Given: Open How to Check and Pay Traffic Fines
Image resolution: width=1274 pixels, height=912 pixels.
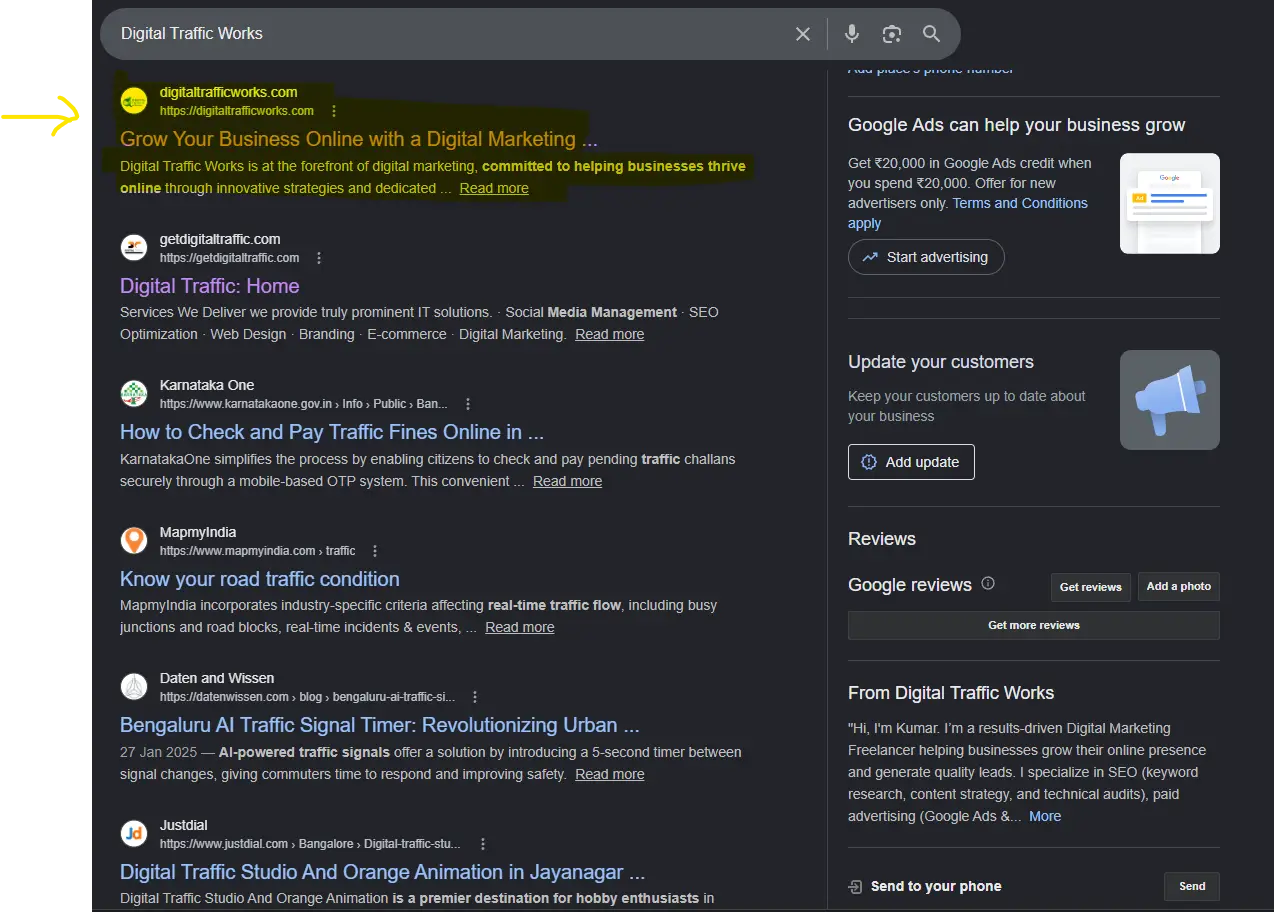Looking at the screenshot, I should tap(332, 432).
